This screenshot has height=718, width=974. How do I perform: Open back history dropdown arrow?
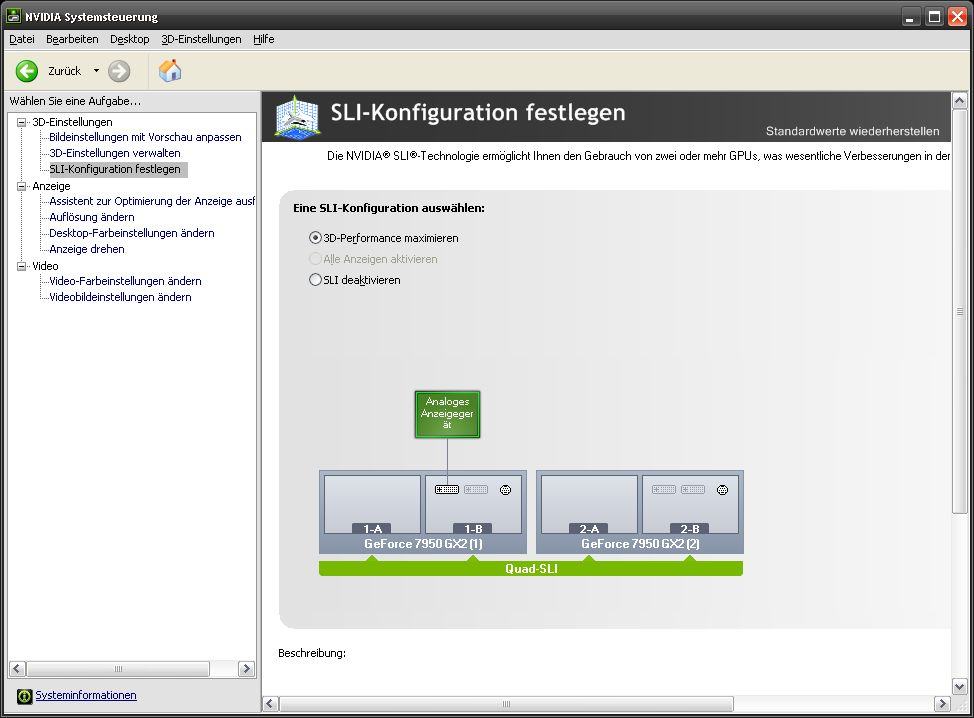coord(96,71)
